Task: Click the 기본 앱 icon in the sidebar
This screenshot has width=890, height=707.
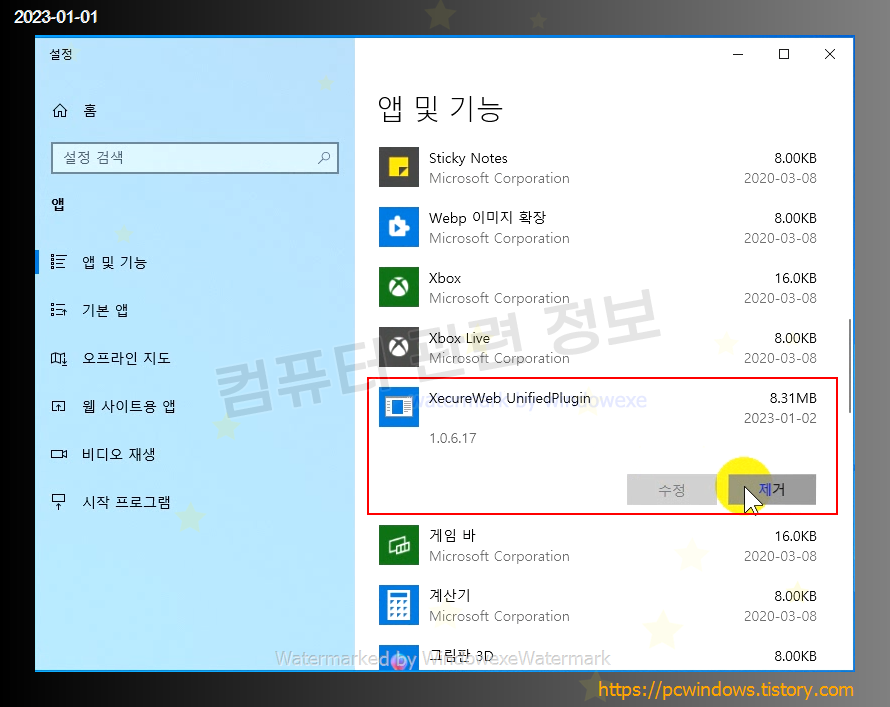Action: 58,310
